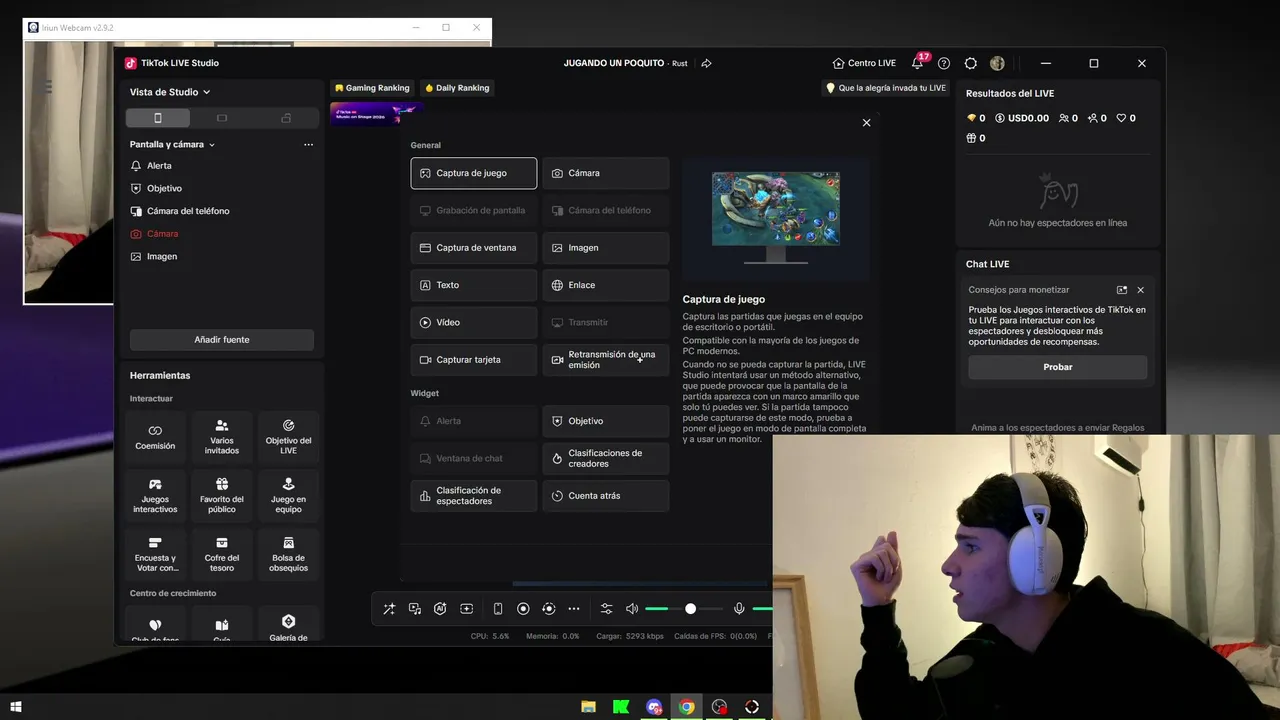The height and width of the screenshot is (720, 1280).
Task: Open the AI tool in the bottom toolbar
Action: pos(440,609)
